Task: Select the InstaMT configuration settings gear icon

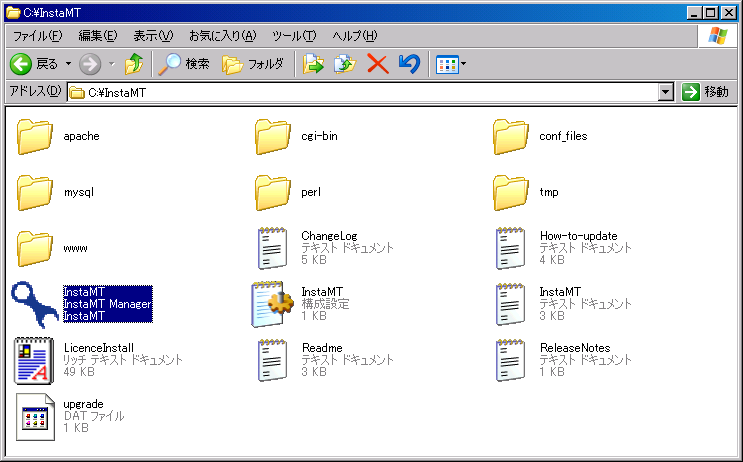Action: click(x=272, y=304)
